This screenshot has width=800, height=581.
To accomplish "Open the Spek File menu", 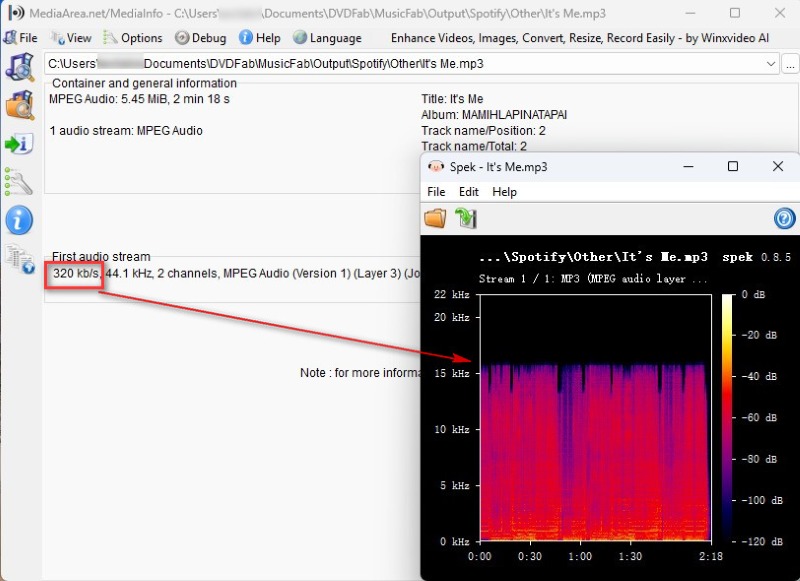I will click(x=436, y=192).
